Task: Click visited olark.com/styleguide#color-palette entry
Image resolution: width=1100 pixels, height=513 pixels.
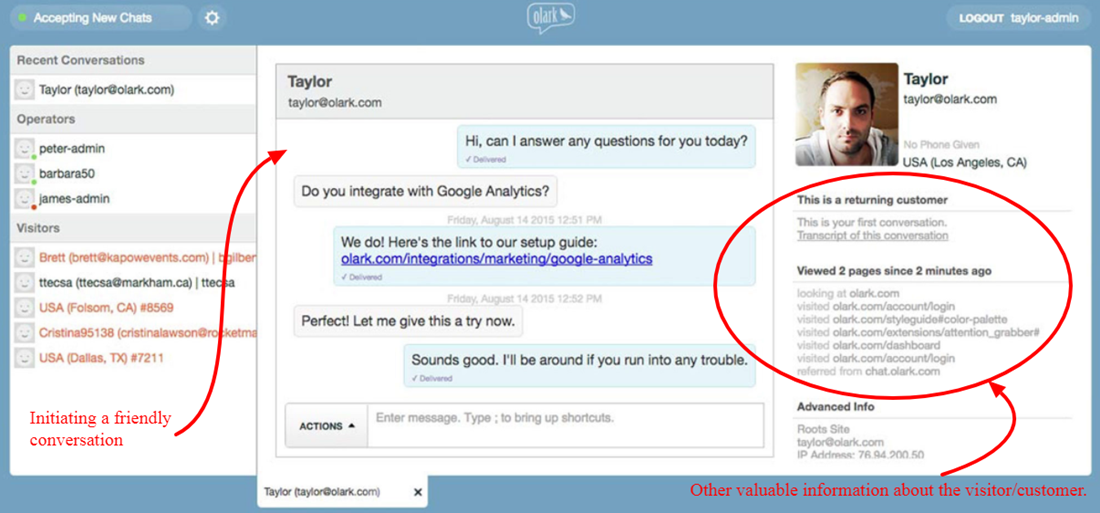Action: (x=902, y=319)
